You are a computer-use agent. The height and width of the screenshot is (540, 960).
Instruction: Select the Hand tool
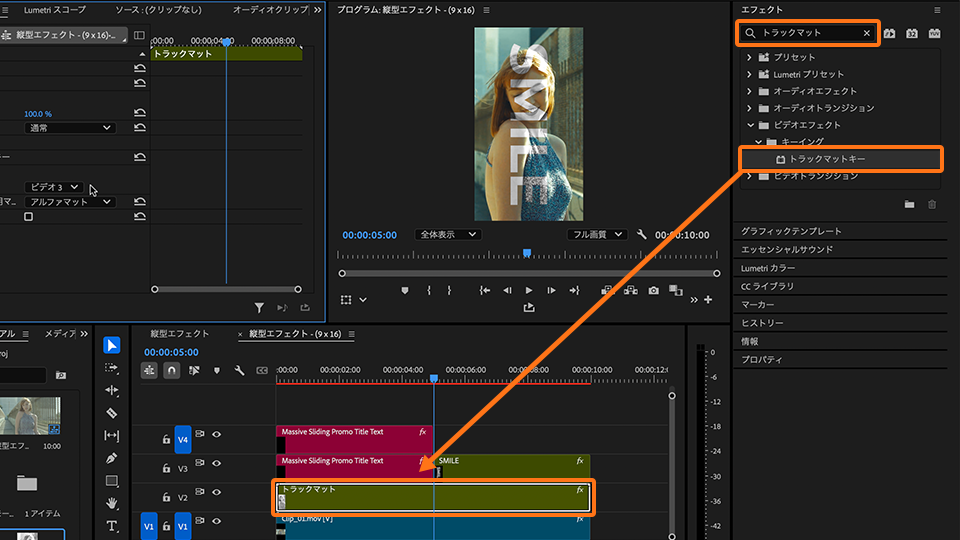[x=111, y=503]
